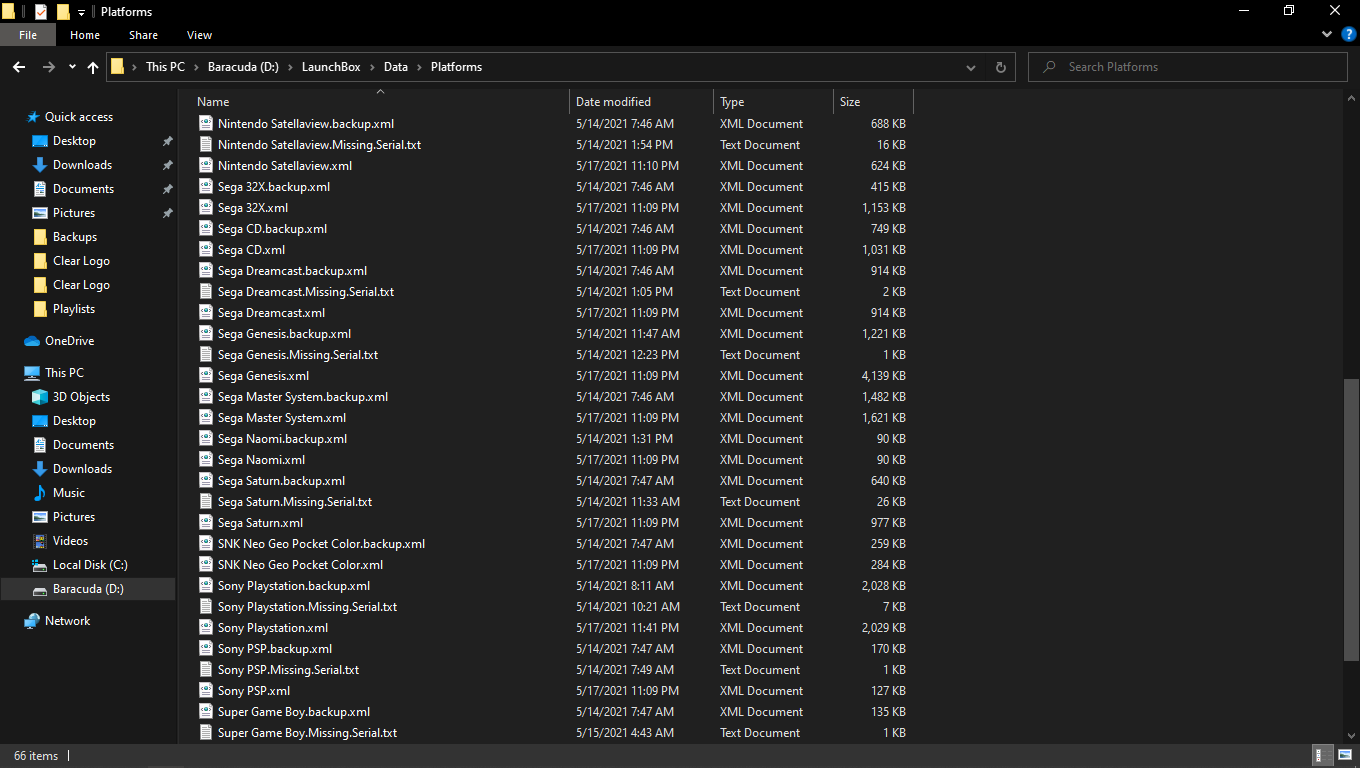The image size is (1360, 768).
Task: Open Playlists folder in sidebar
Action: [x=74, y=309]
